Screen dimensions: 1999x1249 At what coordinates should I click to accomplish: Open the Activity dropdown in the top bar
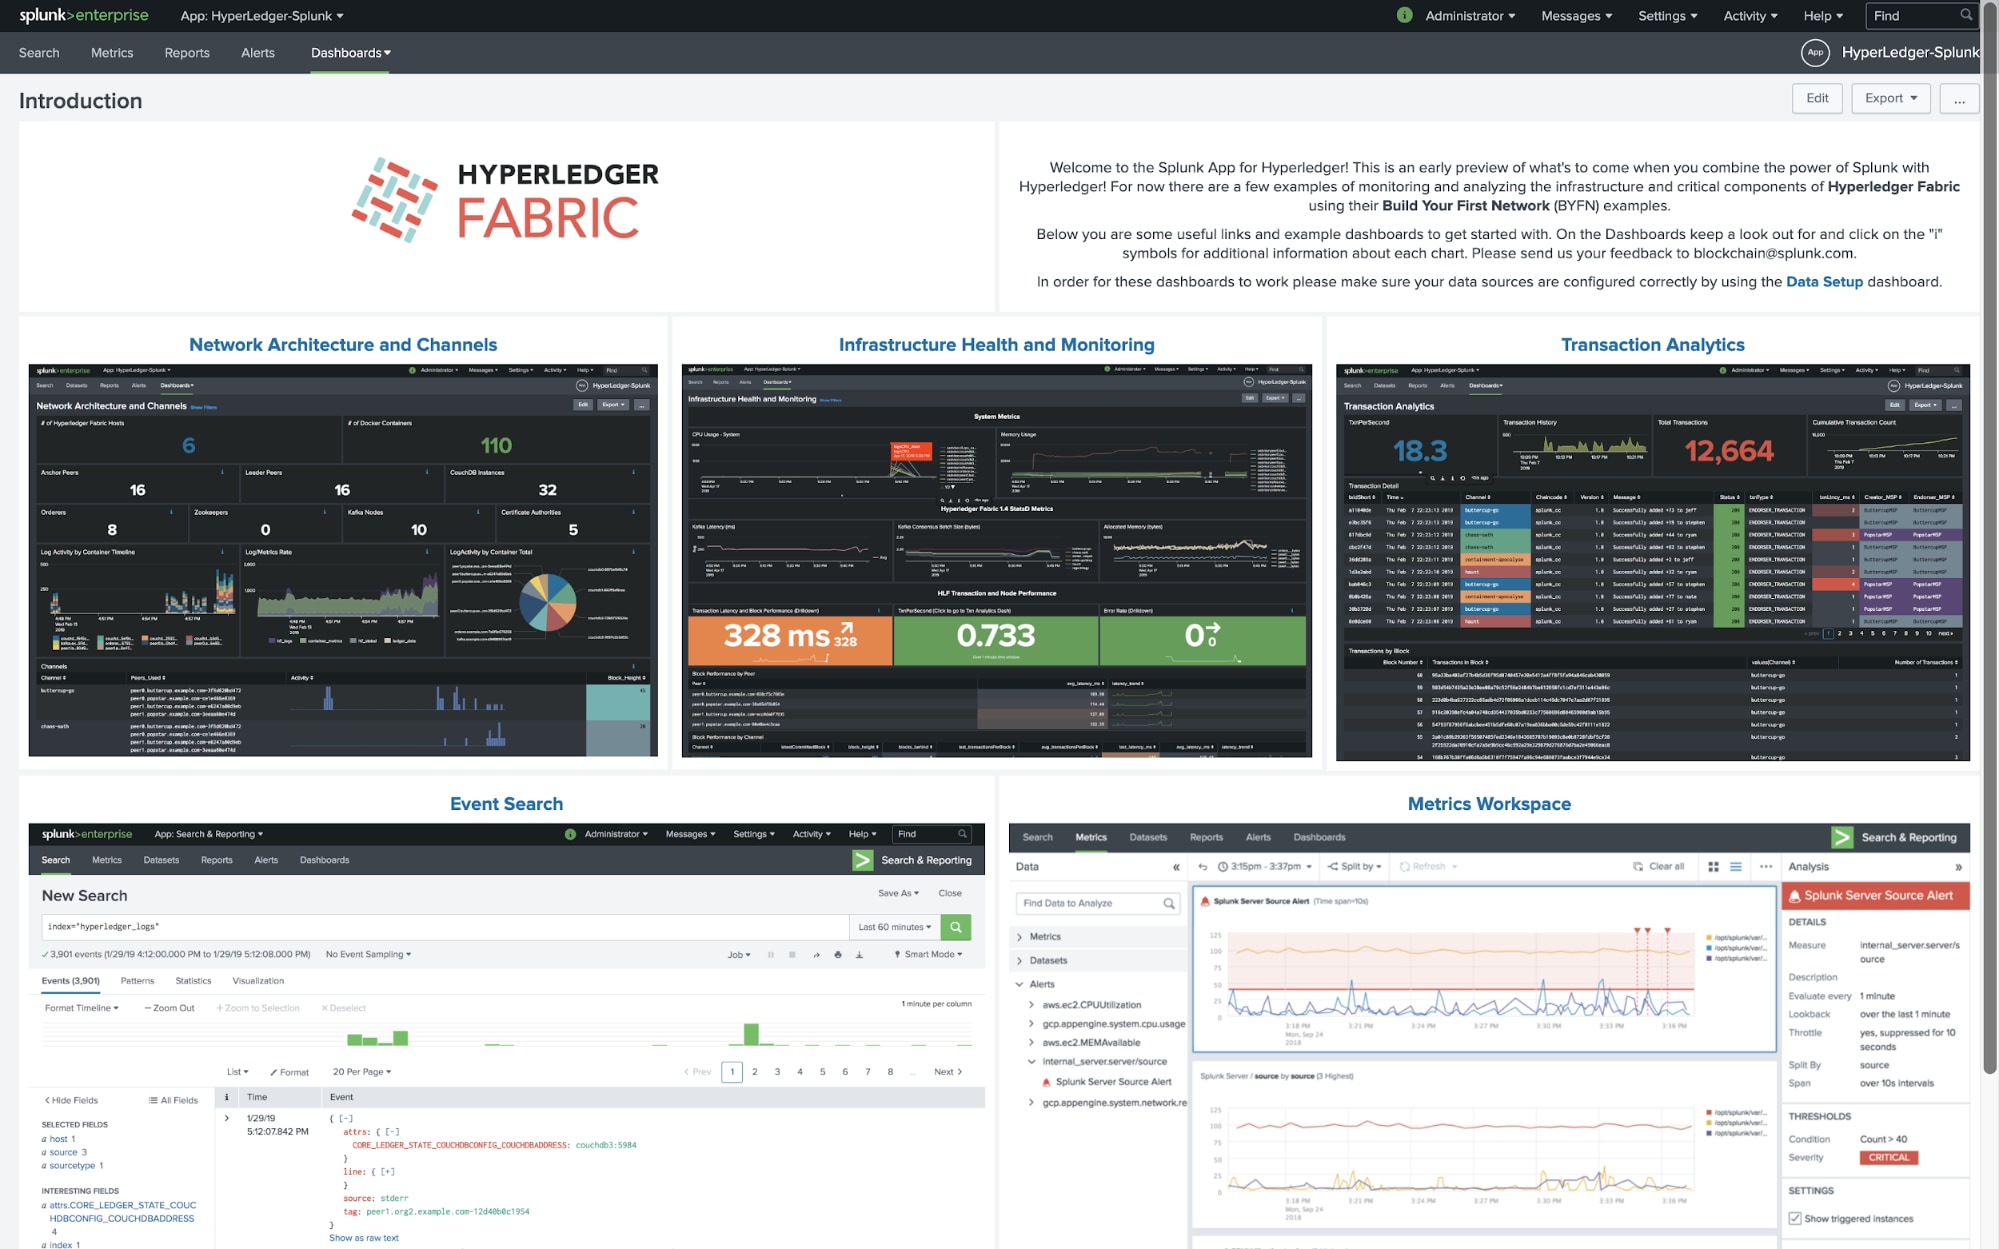pos(1750,16)
